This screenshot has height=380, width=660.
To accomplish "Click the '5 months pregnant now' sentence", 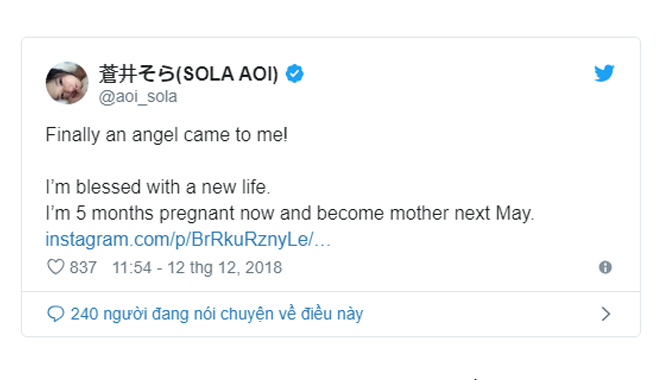I will pyautogui.click(x=290, y=213).
